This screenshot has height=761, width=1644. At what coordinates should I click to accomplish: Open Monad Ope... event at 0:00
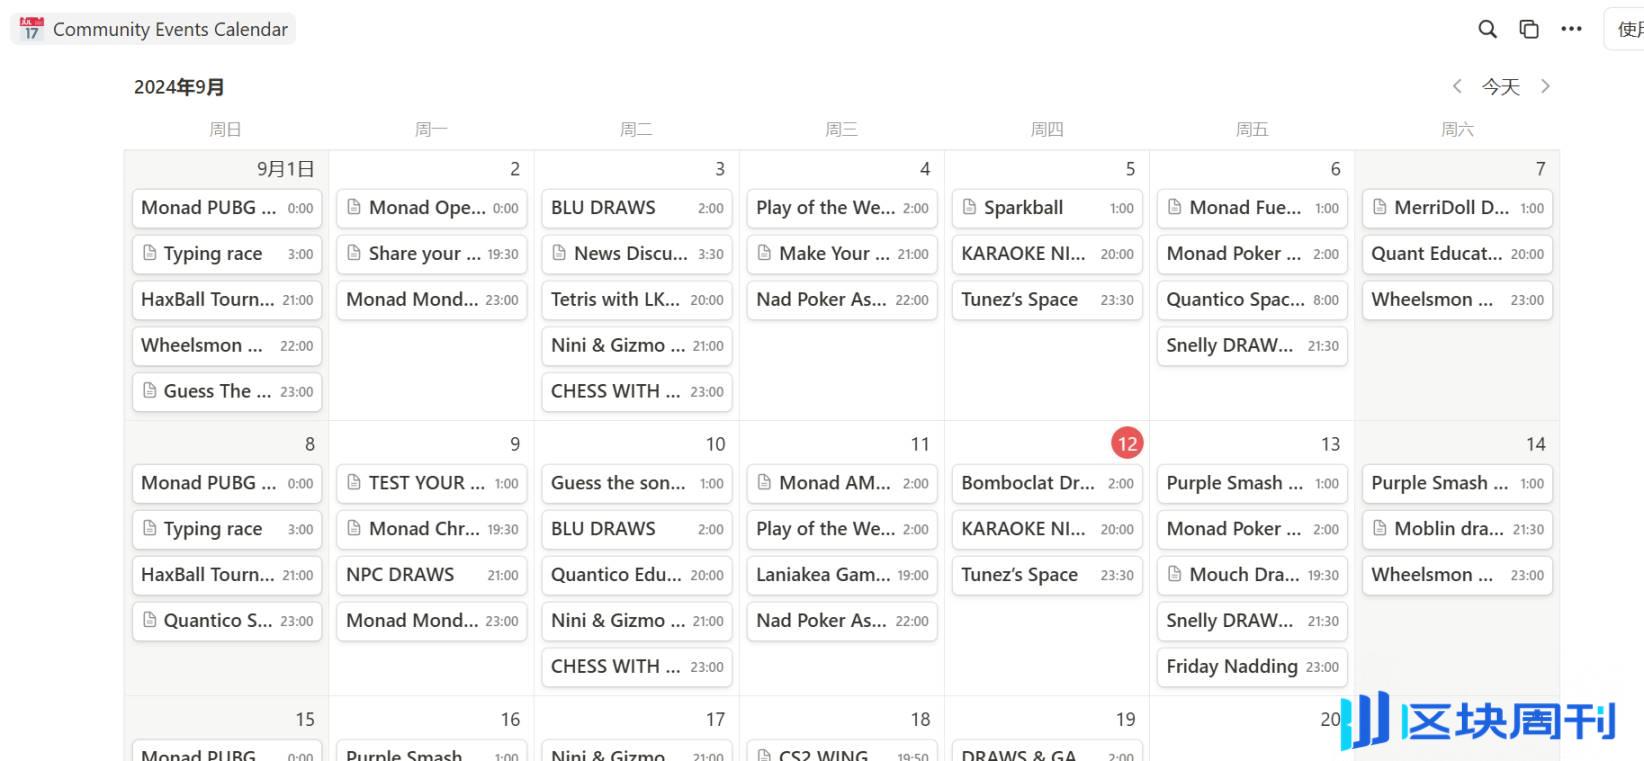[432, 208]
